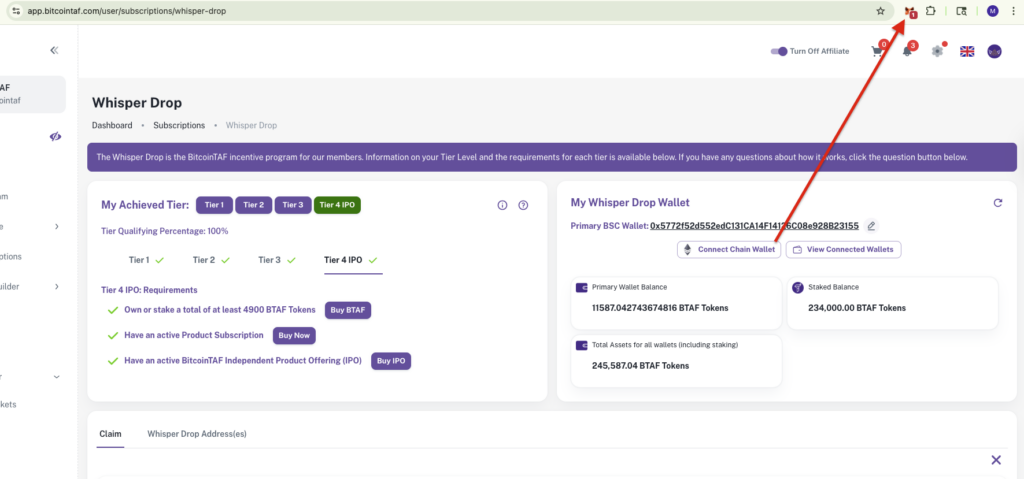Click the Tier 2 achieved badge
The height and width of the screenshot is (479, 1024).
(253, 205)
